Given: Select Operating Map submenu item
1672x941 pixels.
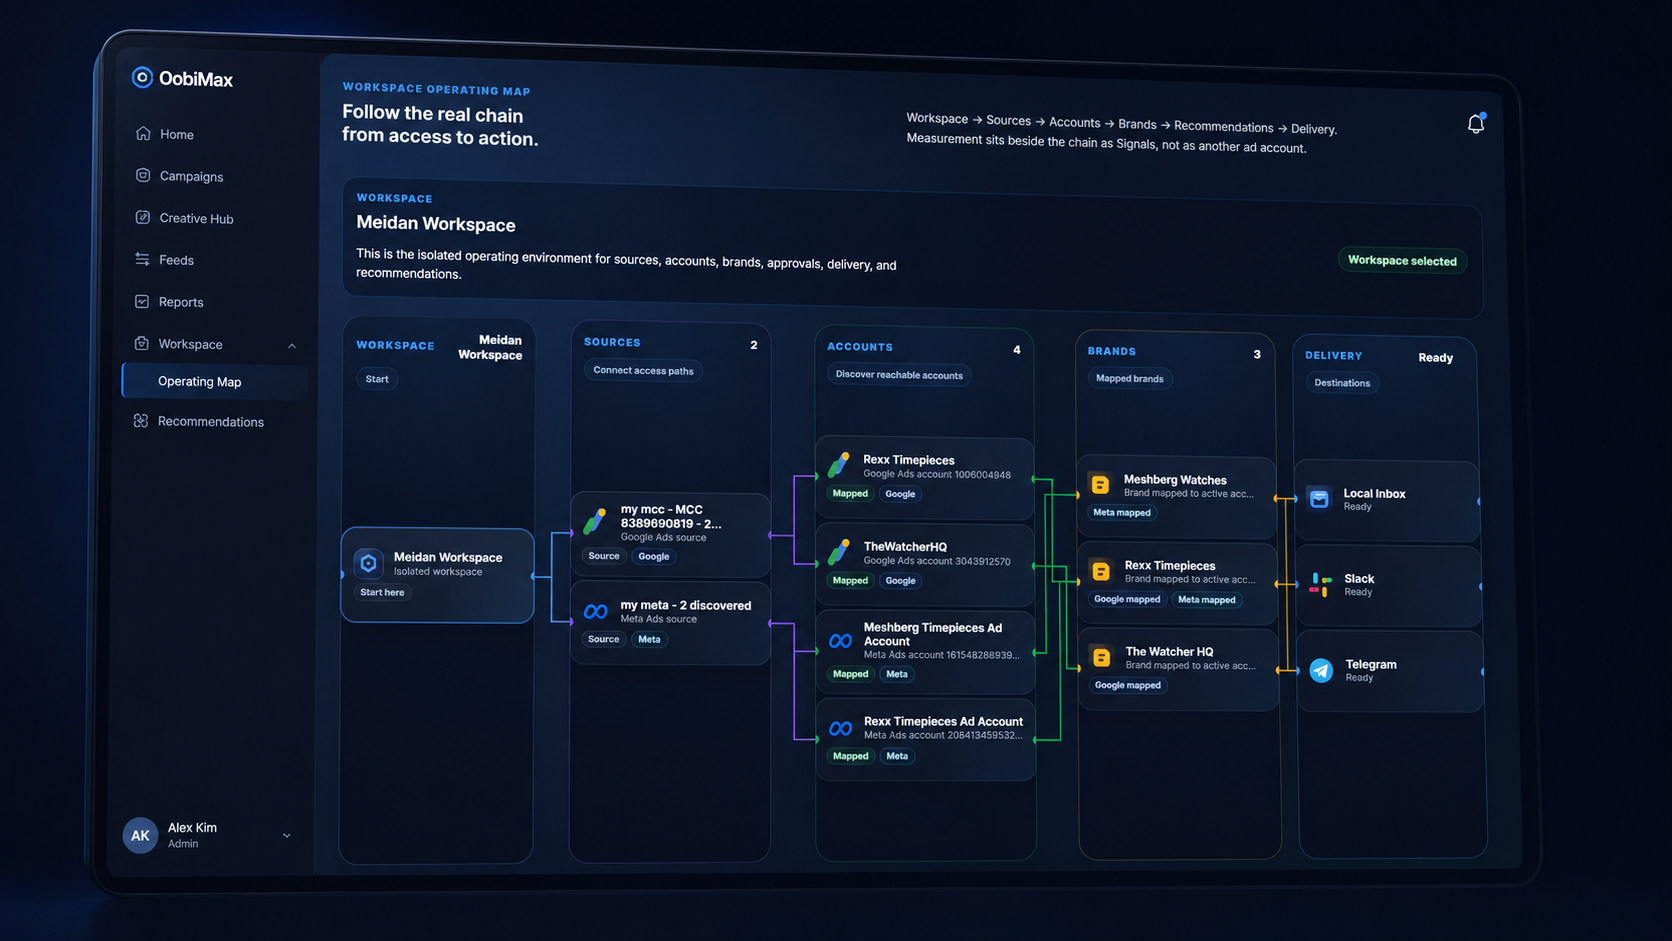Looking at the screenshot, I should (215, 381).
